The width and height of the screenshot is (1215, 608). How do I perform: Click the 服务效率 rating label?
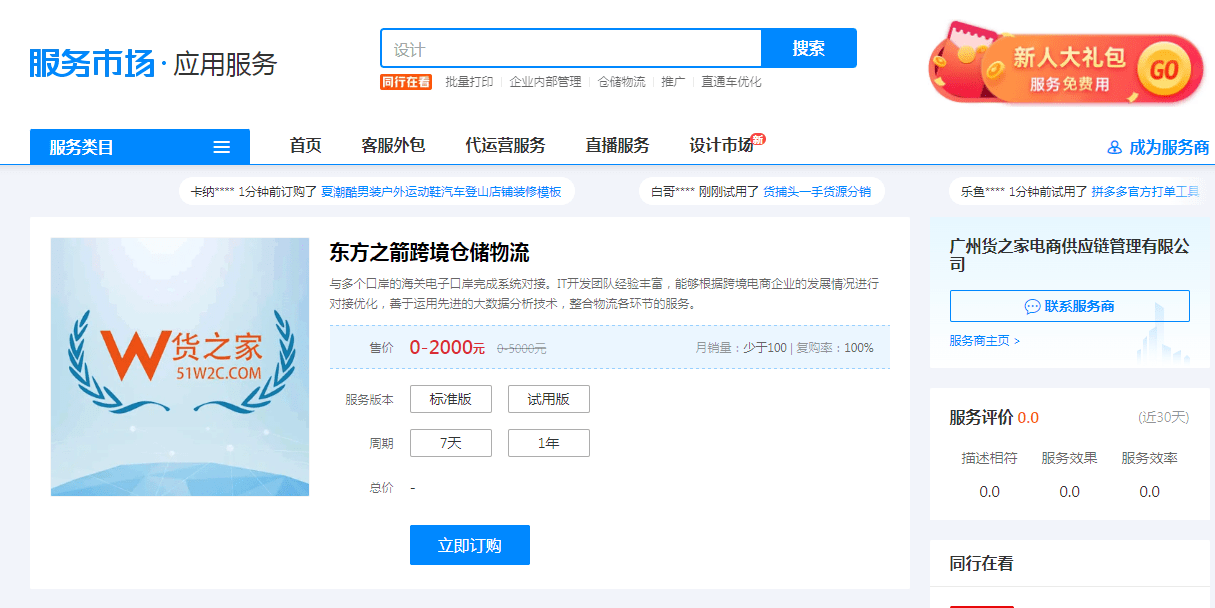point(1150,458)
